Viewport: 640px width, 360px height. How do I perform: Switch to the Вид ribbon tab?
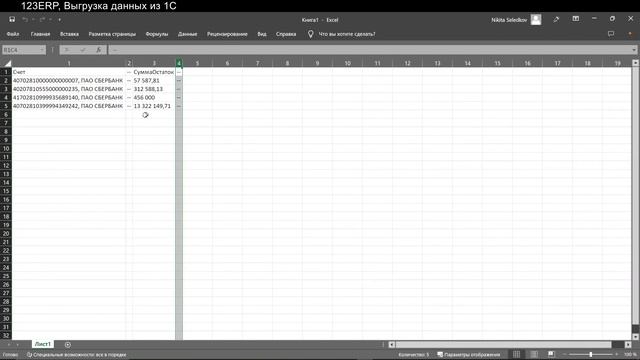(x=262, y=34)
